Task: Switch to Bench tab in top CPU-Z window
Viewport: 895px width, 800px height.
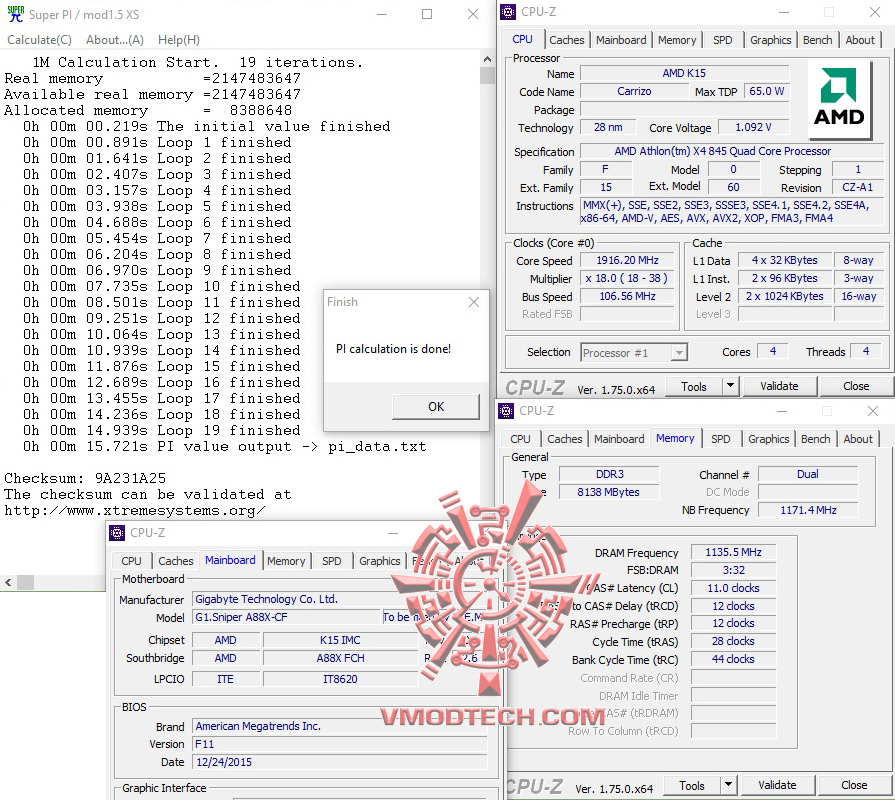Action: [x=817, y=40]
